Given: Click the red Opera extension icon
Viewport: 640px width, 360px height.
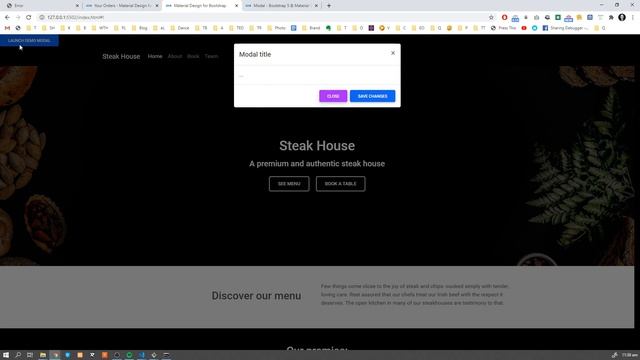Looking at the screenshot, I should [504, 17].
